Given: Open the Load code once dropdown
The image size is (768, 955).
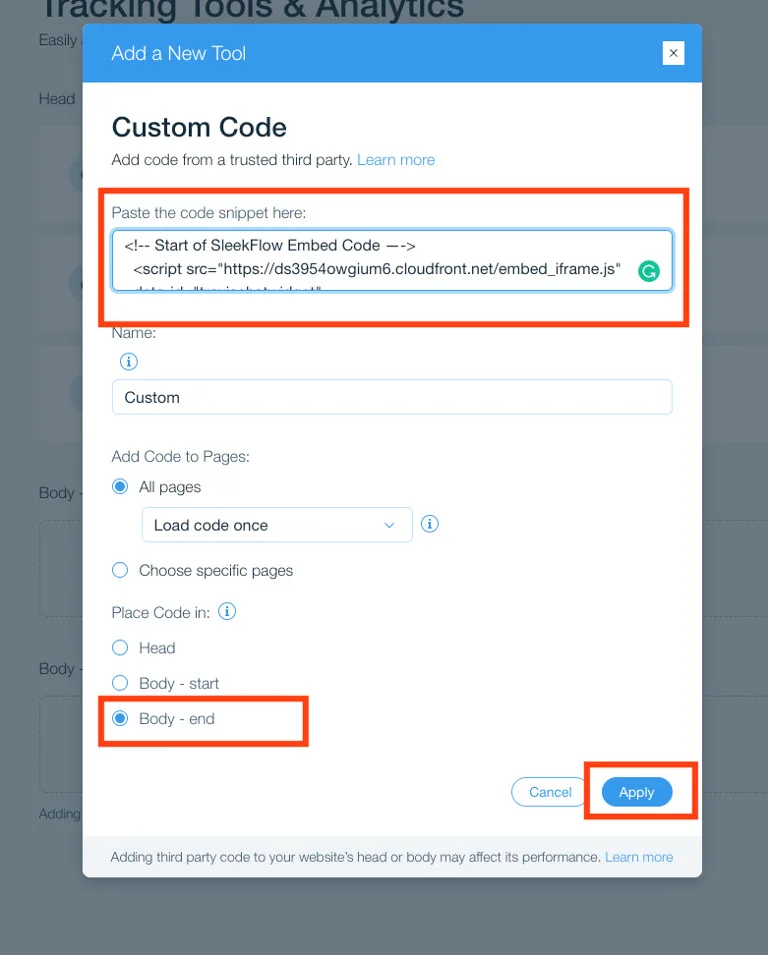Looking at the screenshot, I should [277, 523].
